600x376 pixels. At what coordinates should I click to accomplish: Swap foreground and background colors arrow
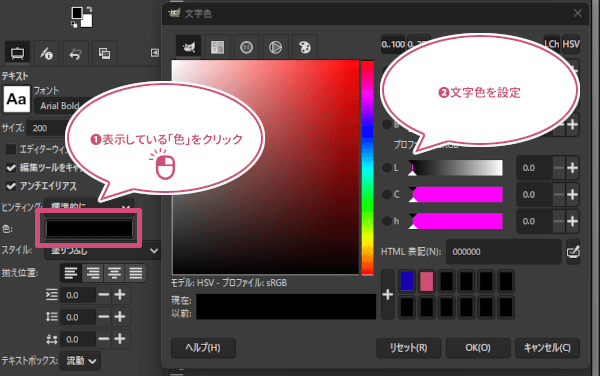pyautogui.click(x=89, y=10)
